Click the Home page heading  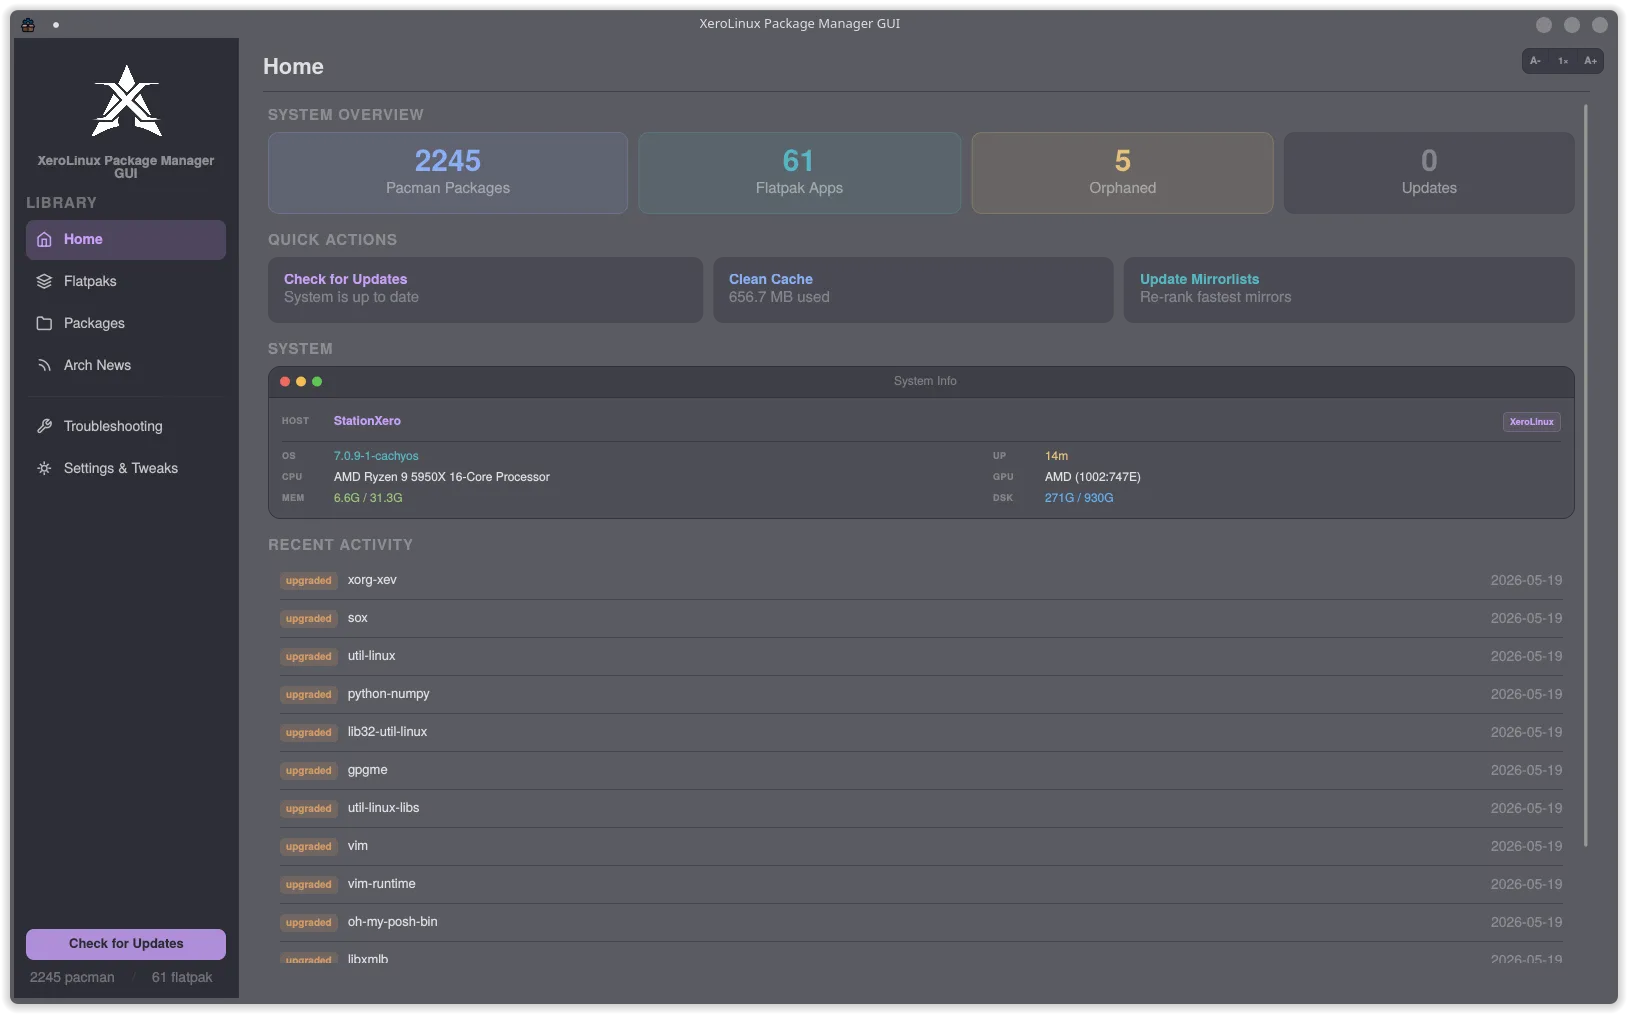(293, 67)
